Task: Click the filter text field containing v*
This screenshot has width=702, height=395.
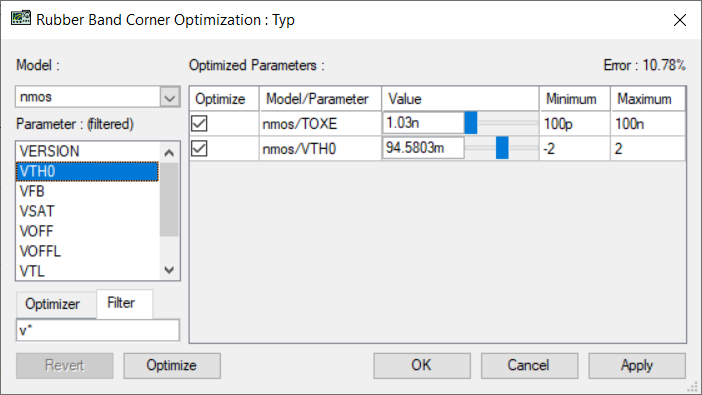Action: click(98, 331)
